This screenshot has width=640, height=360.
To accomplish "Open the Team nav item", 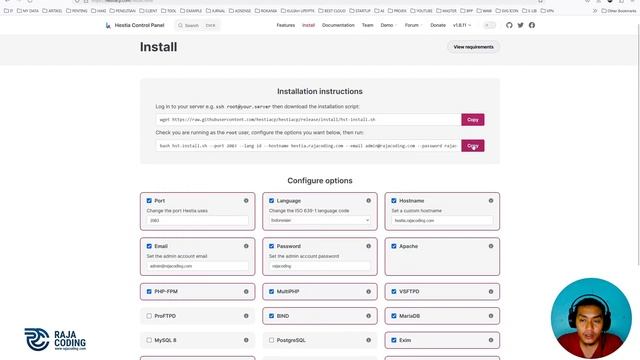I will point(367,25).
